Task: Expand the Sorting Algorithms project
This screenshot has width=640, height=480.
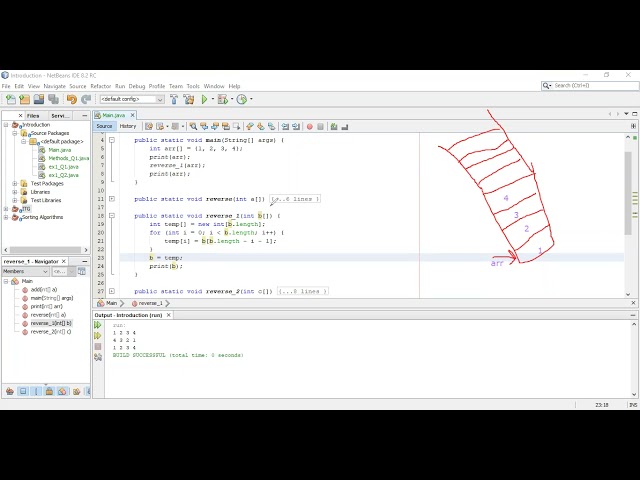Action: [6, 217]
